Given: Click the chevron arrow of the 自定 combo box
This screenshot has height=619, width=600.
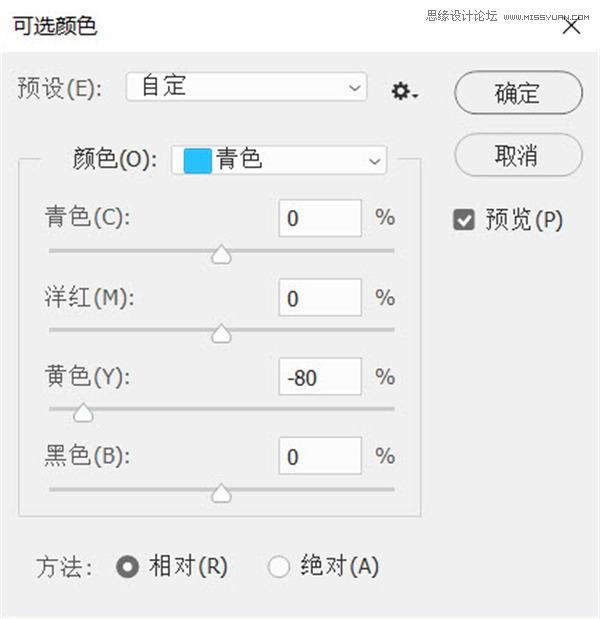Looking at the screenshot, I should coord(354,88).
